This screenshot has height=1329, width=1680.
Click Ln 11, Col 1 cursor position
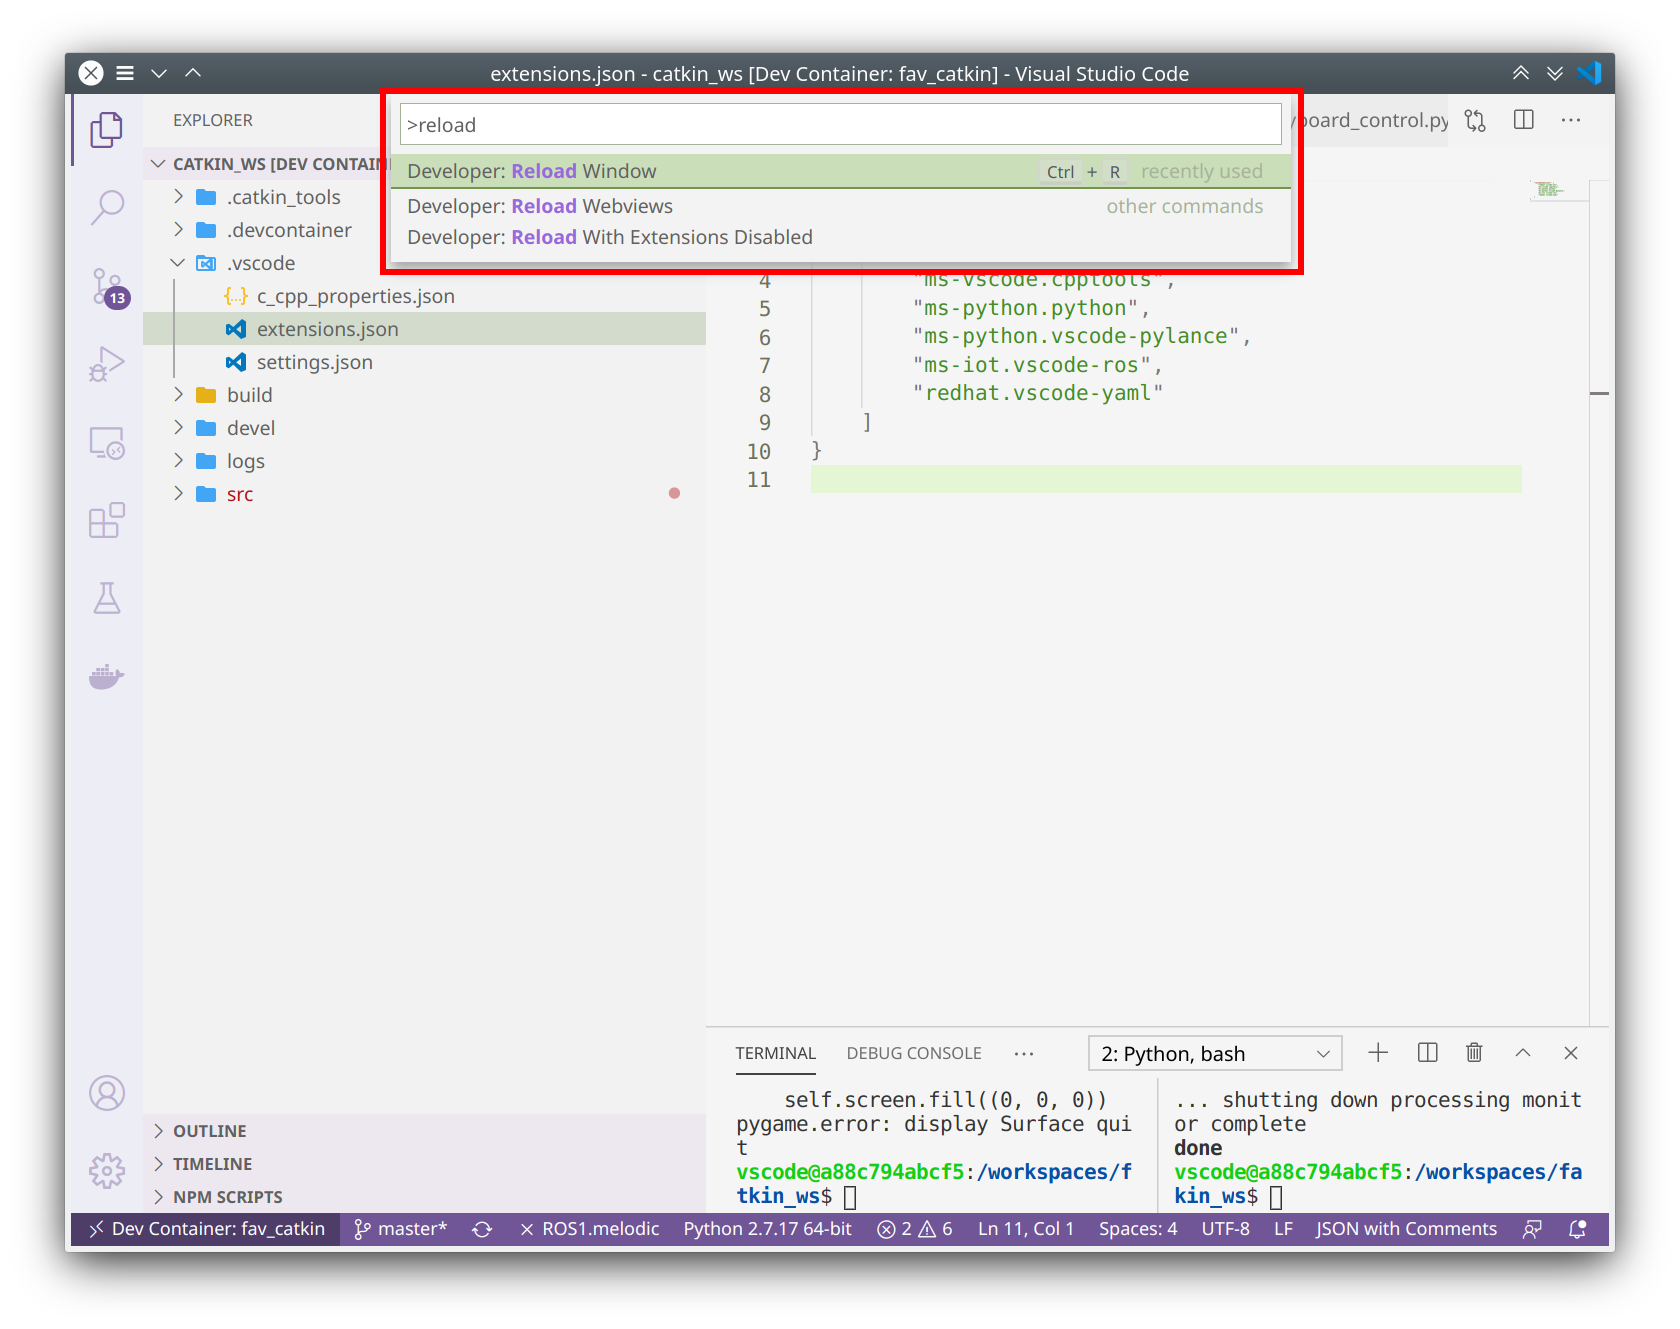pyautogui.click(x=1026, y=1229)
